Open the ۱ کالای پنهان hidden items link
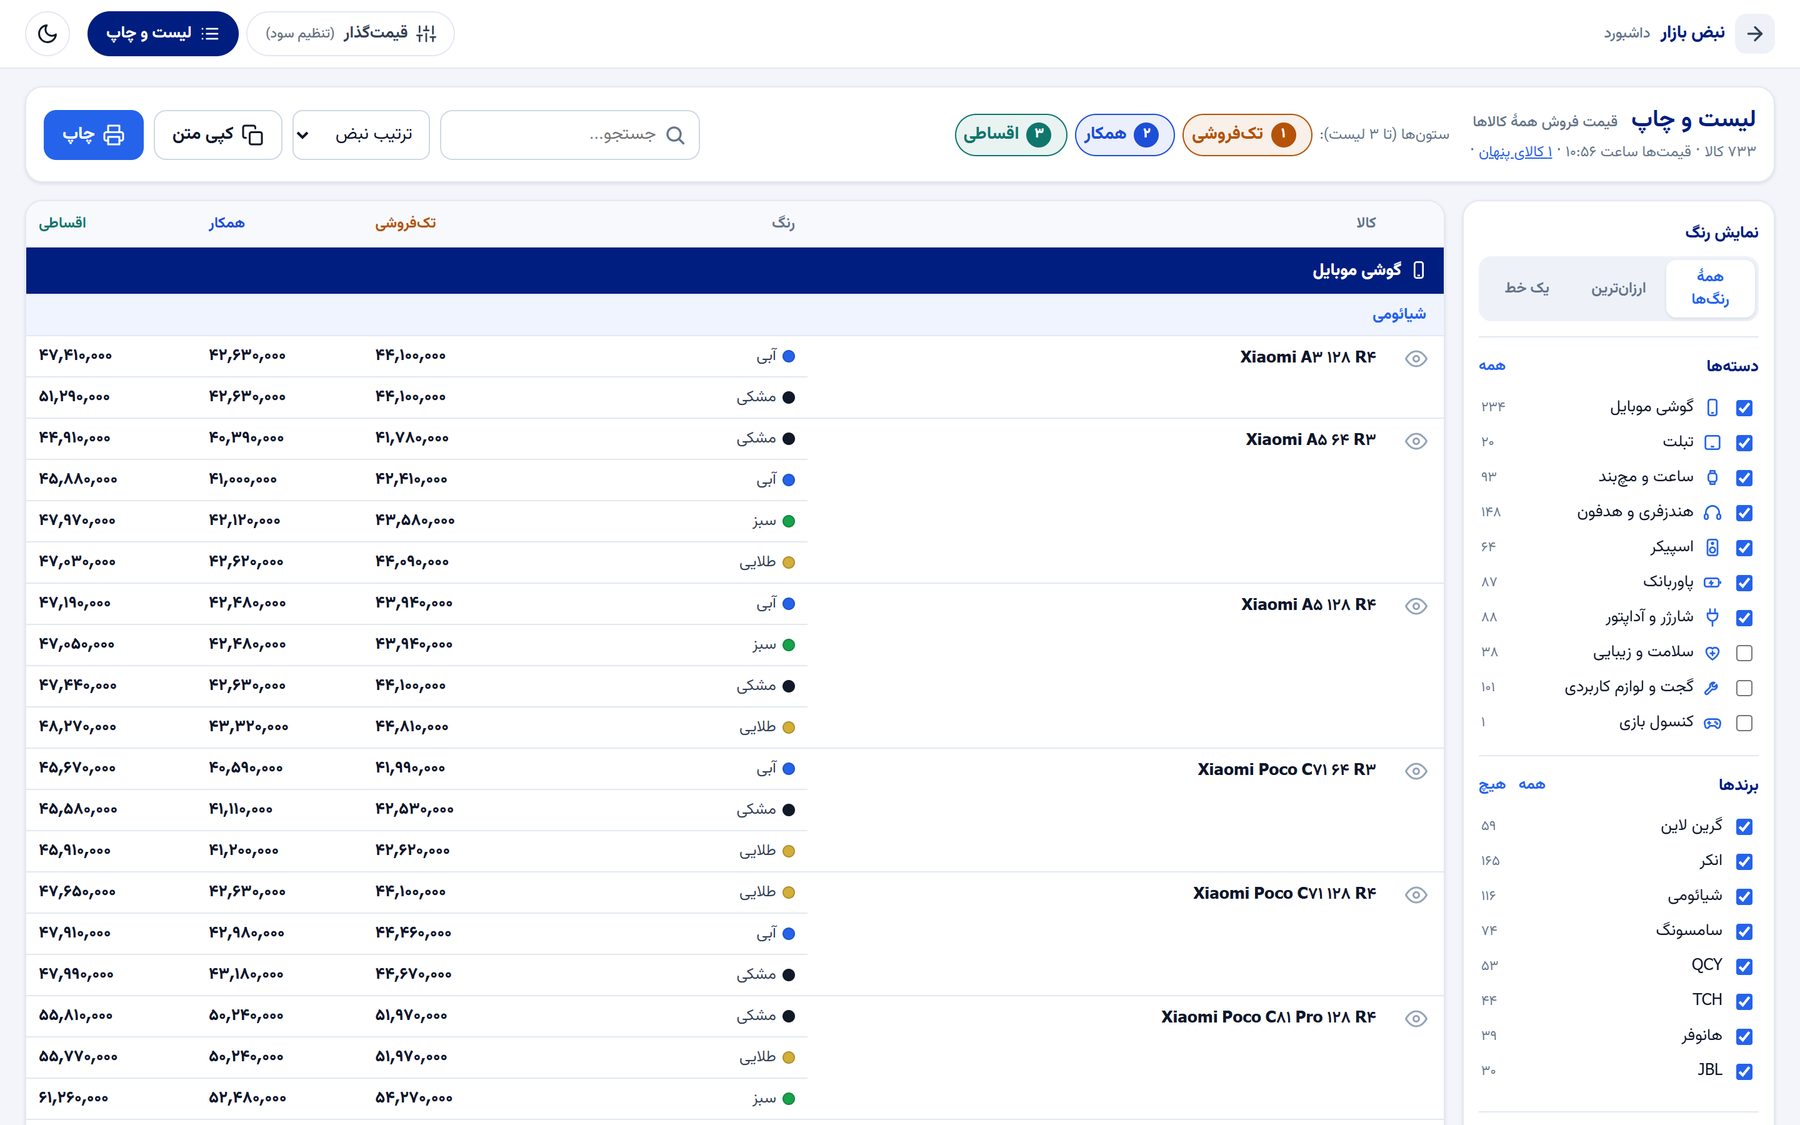Viewport: 1800px width, 1125px height. (x=1515, y=152)
